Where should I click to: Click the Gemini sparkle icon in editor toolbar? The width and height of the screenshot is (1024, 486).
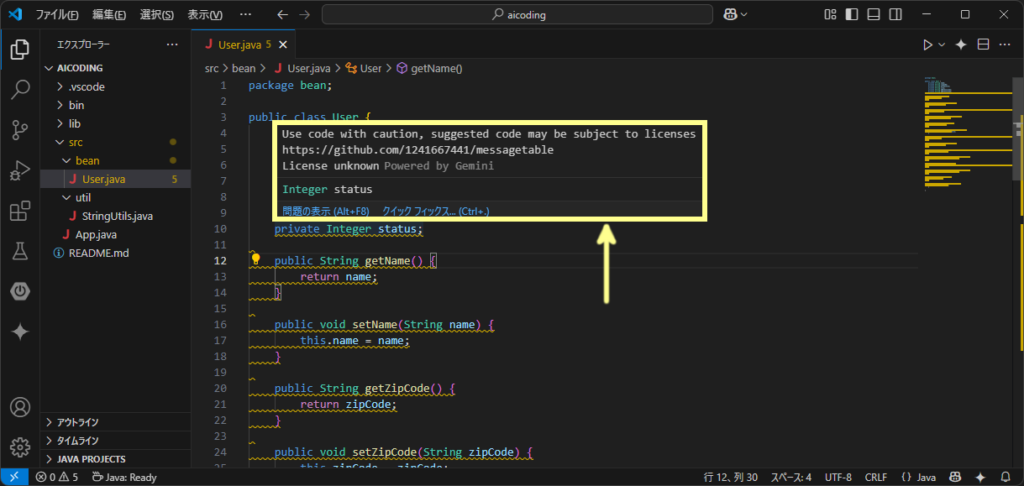[961, 44]
